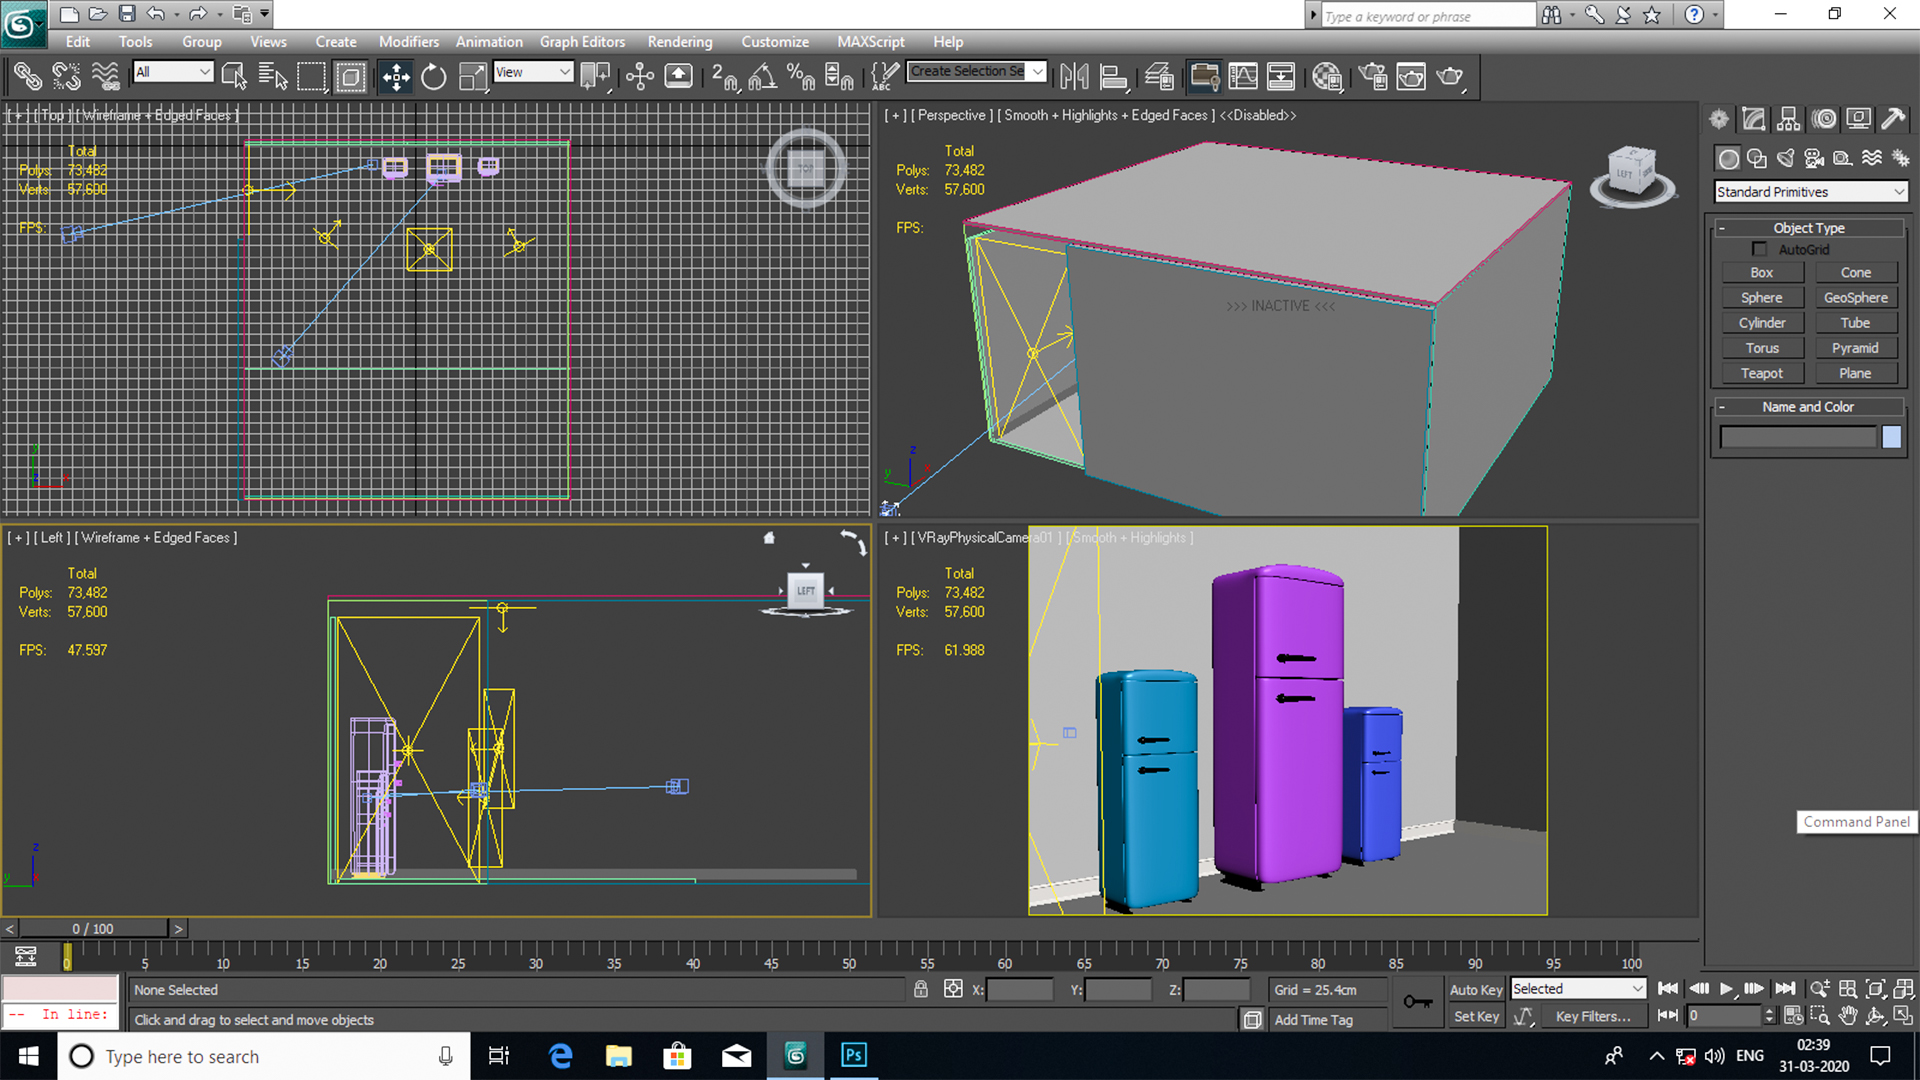Switch to the Modify panel tab
This screenshot has height=1080, width=1920.
click(1753, 120)
